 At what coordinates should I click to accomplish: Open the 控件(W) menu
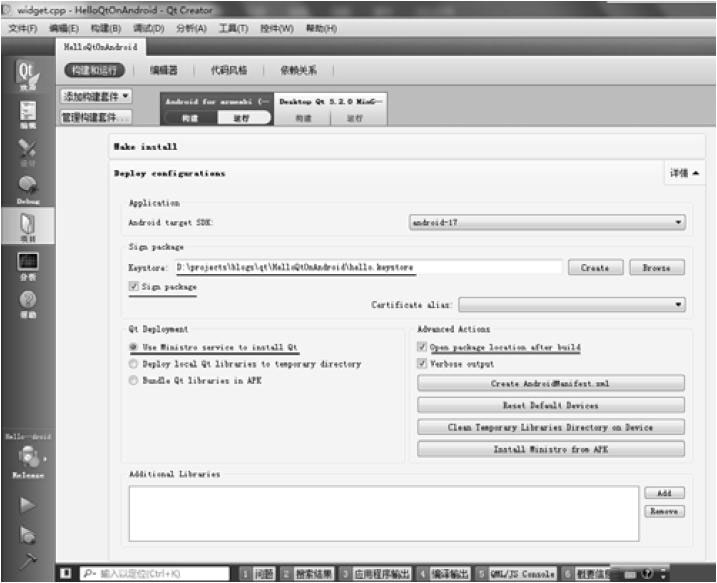(277, 28)
